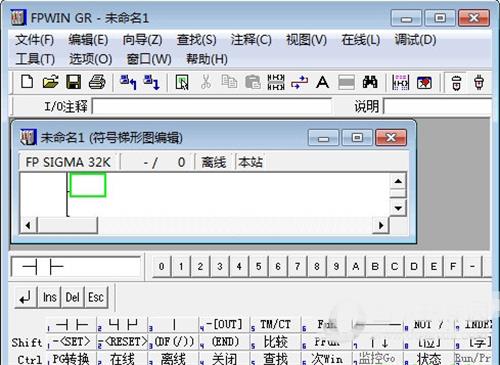Click the paste clipboard icon
This screenshot has height=365, width=500.
coord(253,82)
